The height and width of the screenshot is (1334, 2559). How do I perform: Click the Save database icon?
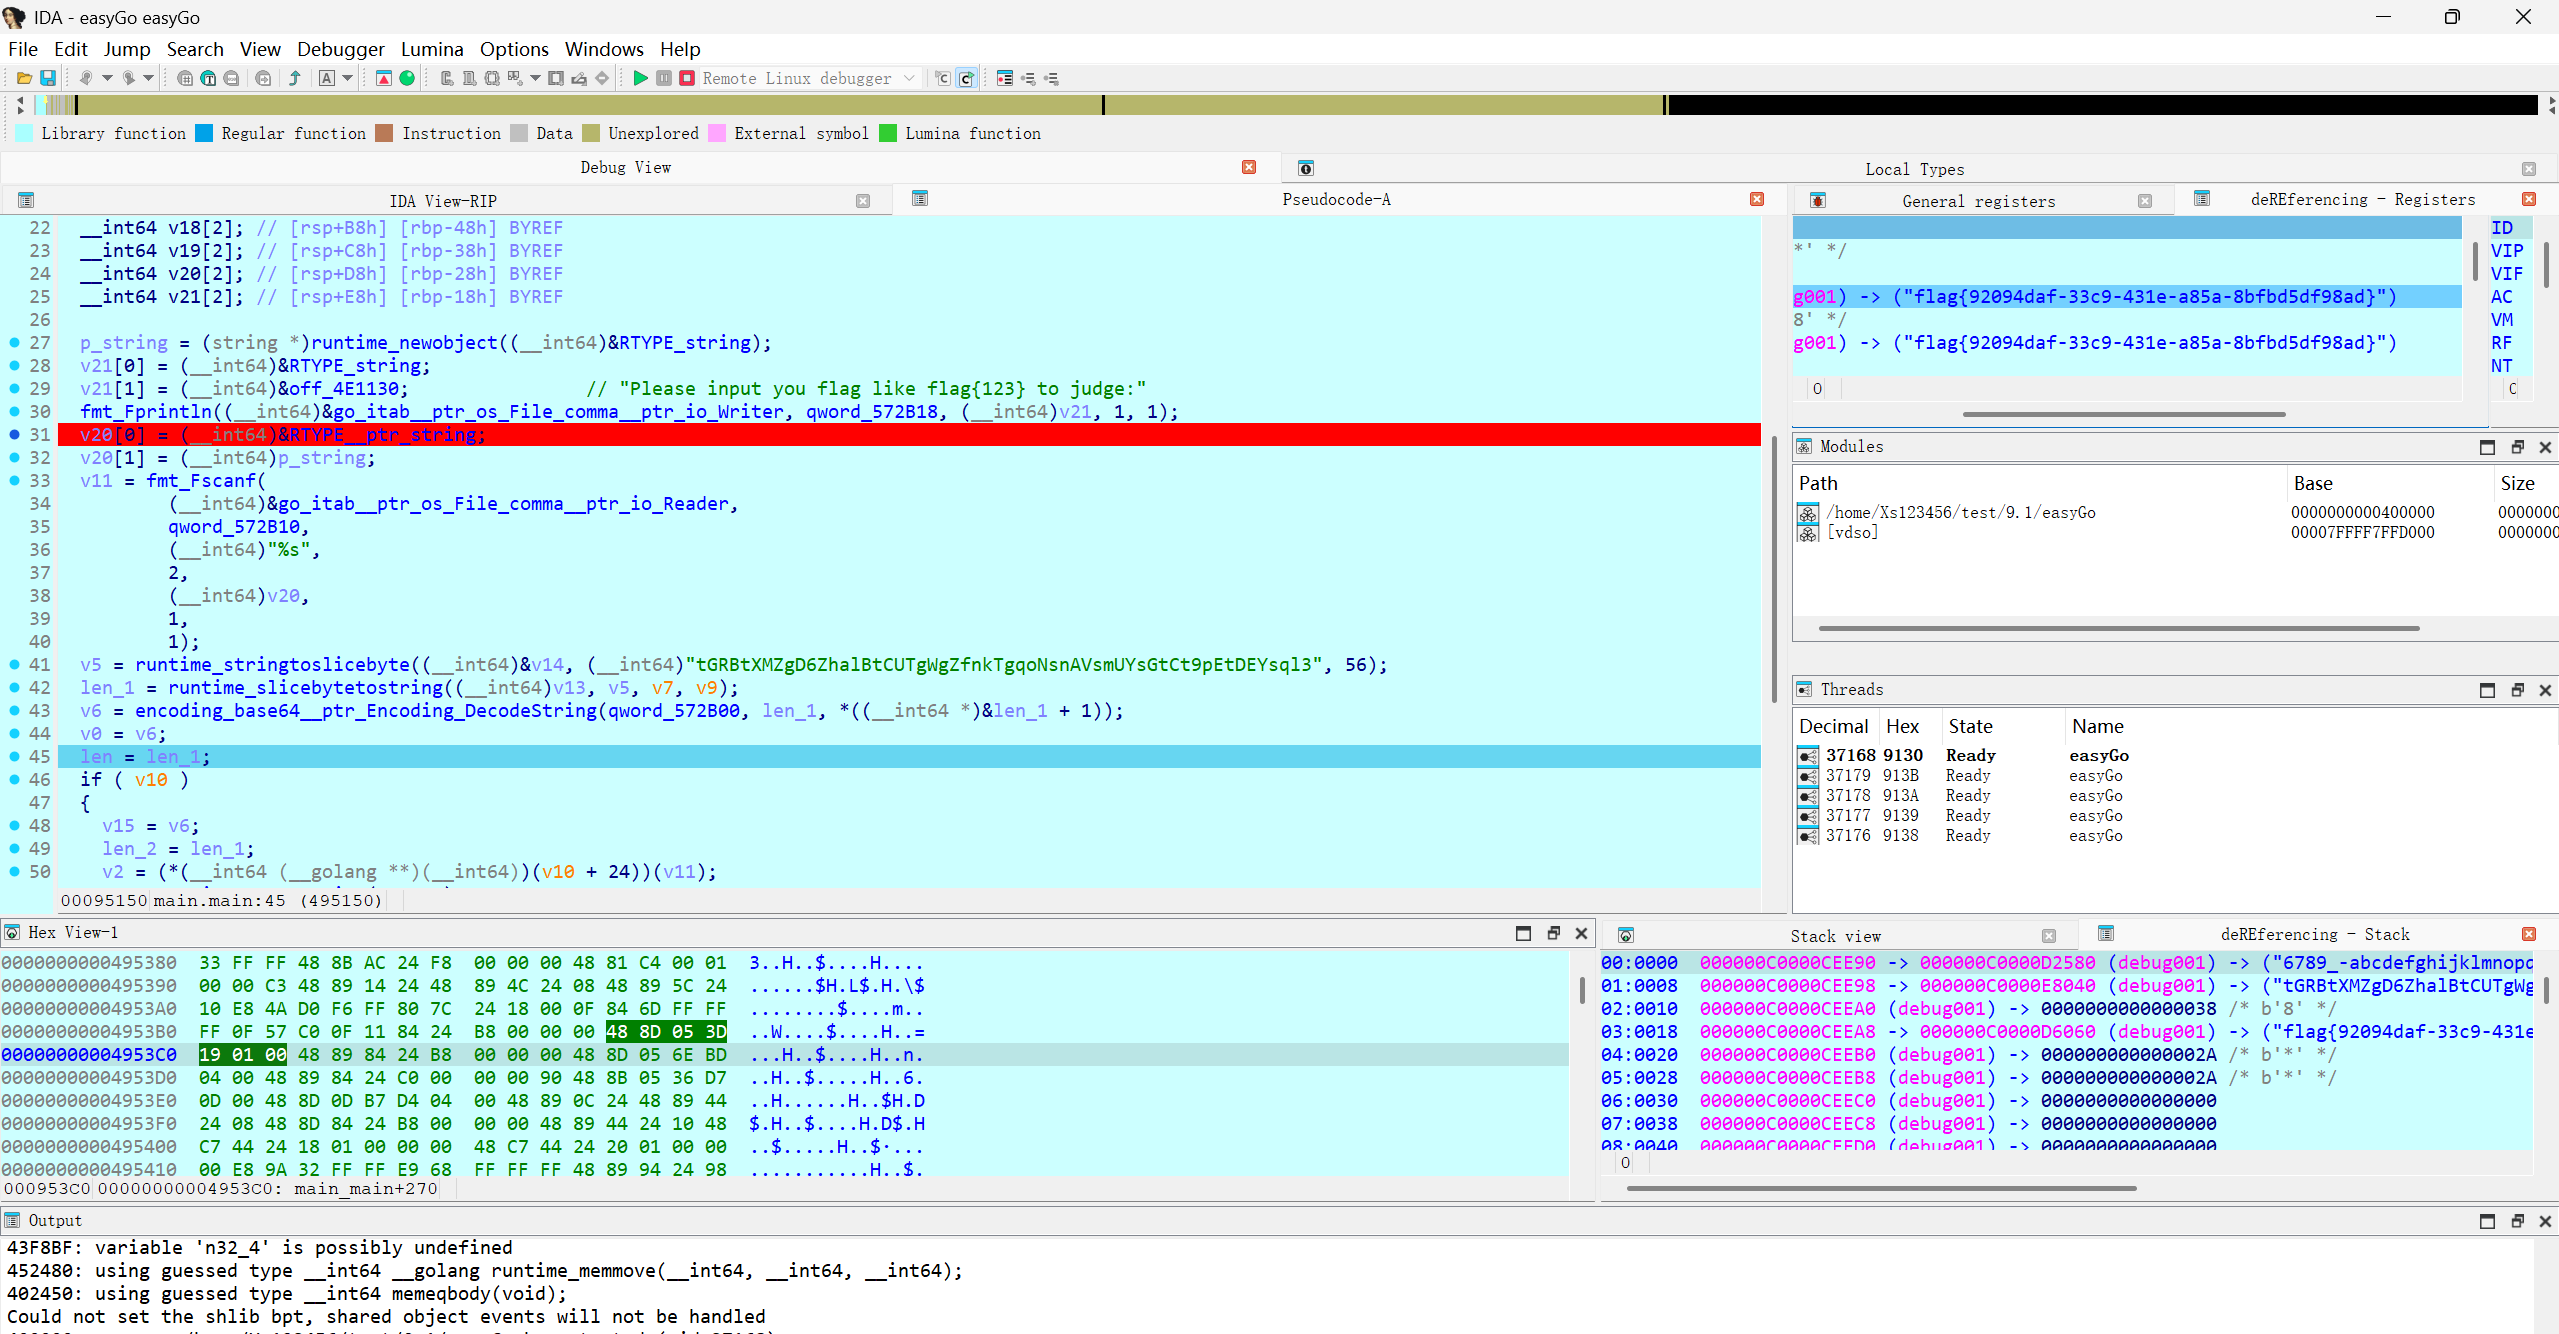[x=47, y=78]
